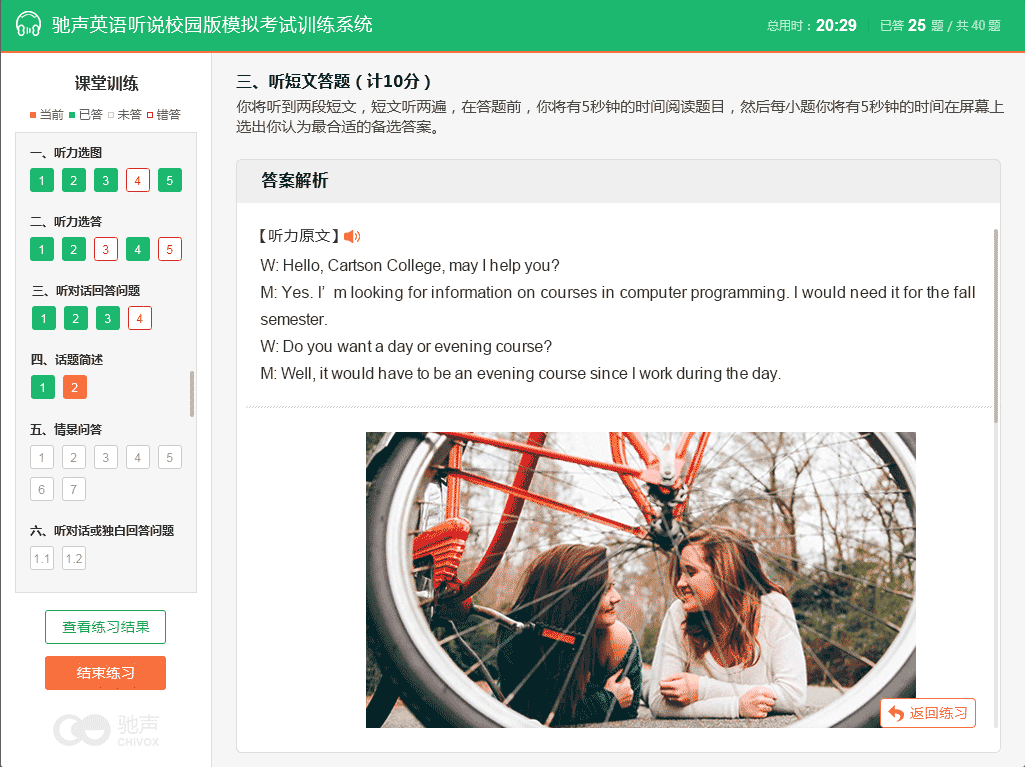Open question 5 in 听力选图 section
The width and height of the screenshot is (1025, 767).
pos(170,180)
